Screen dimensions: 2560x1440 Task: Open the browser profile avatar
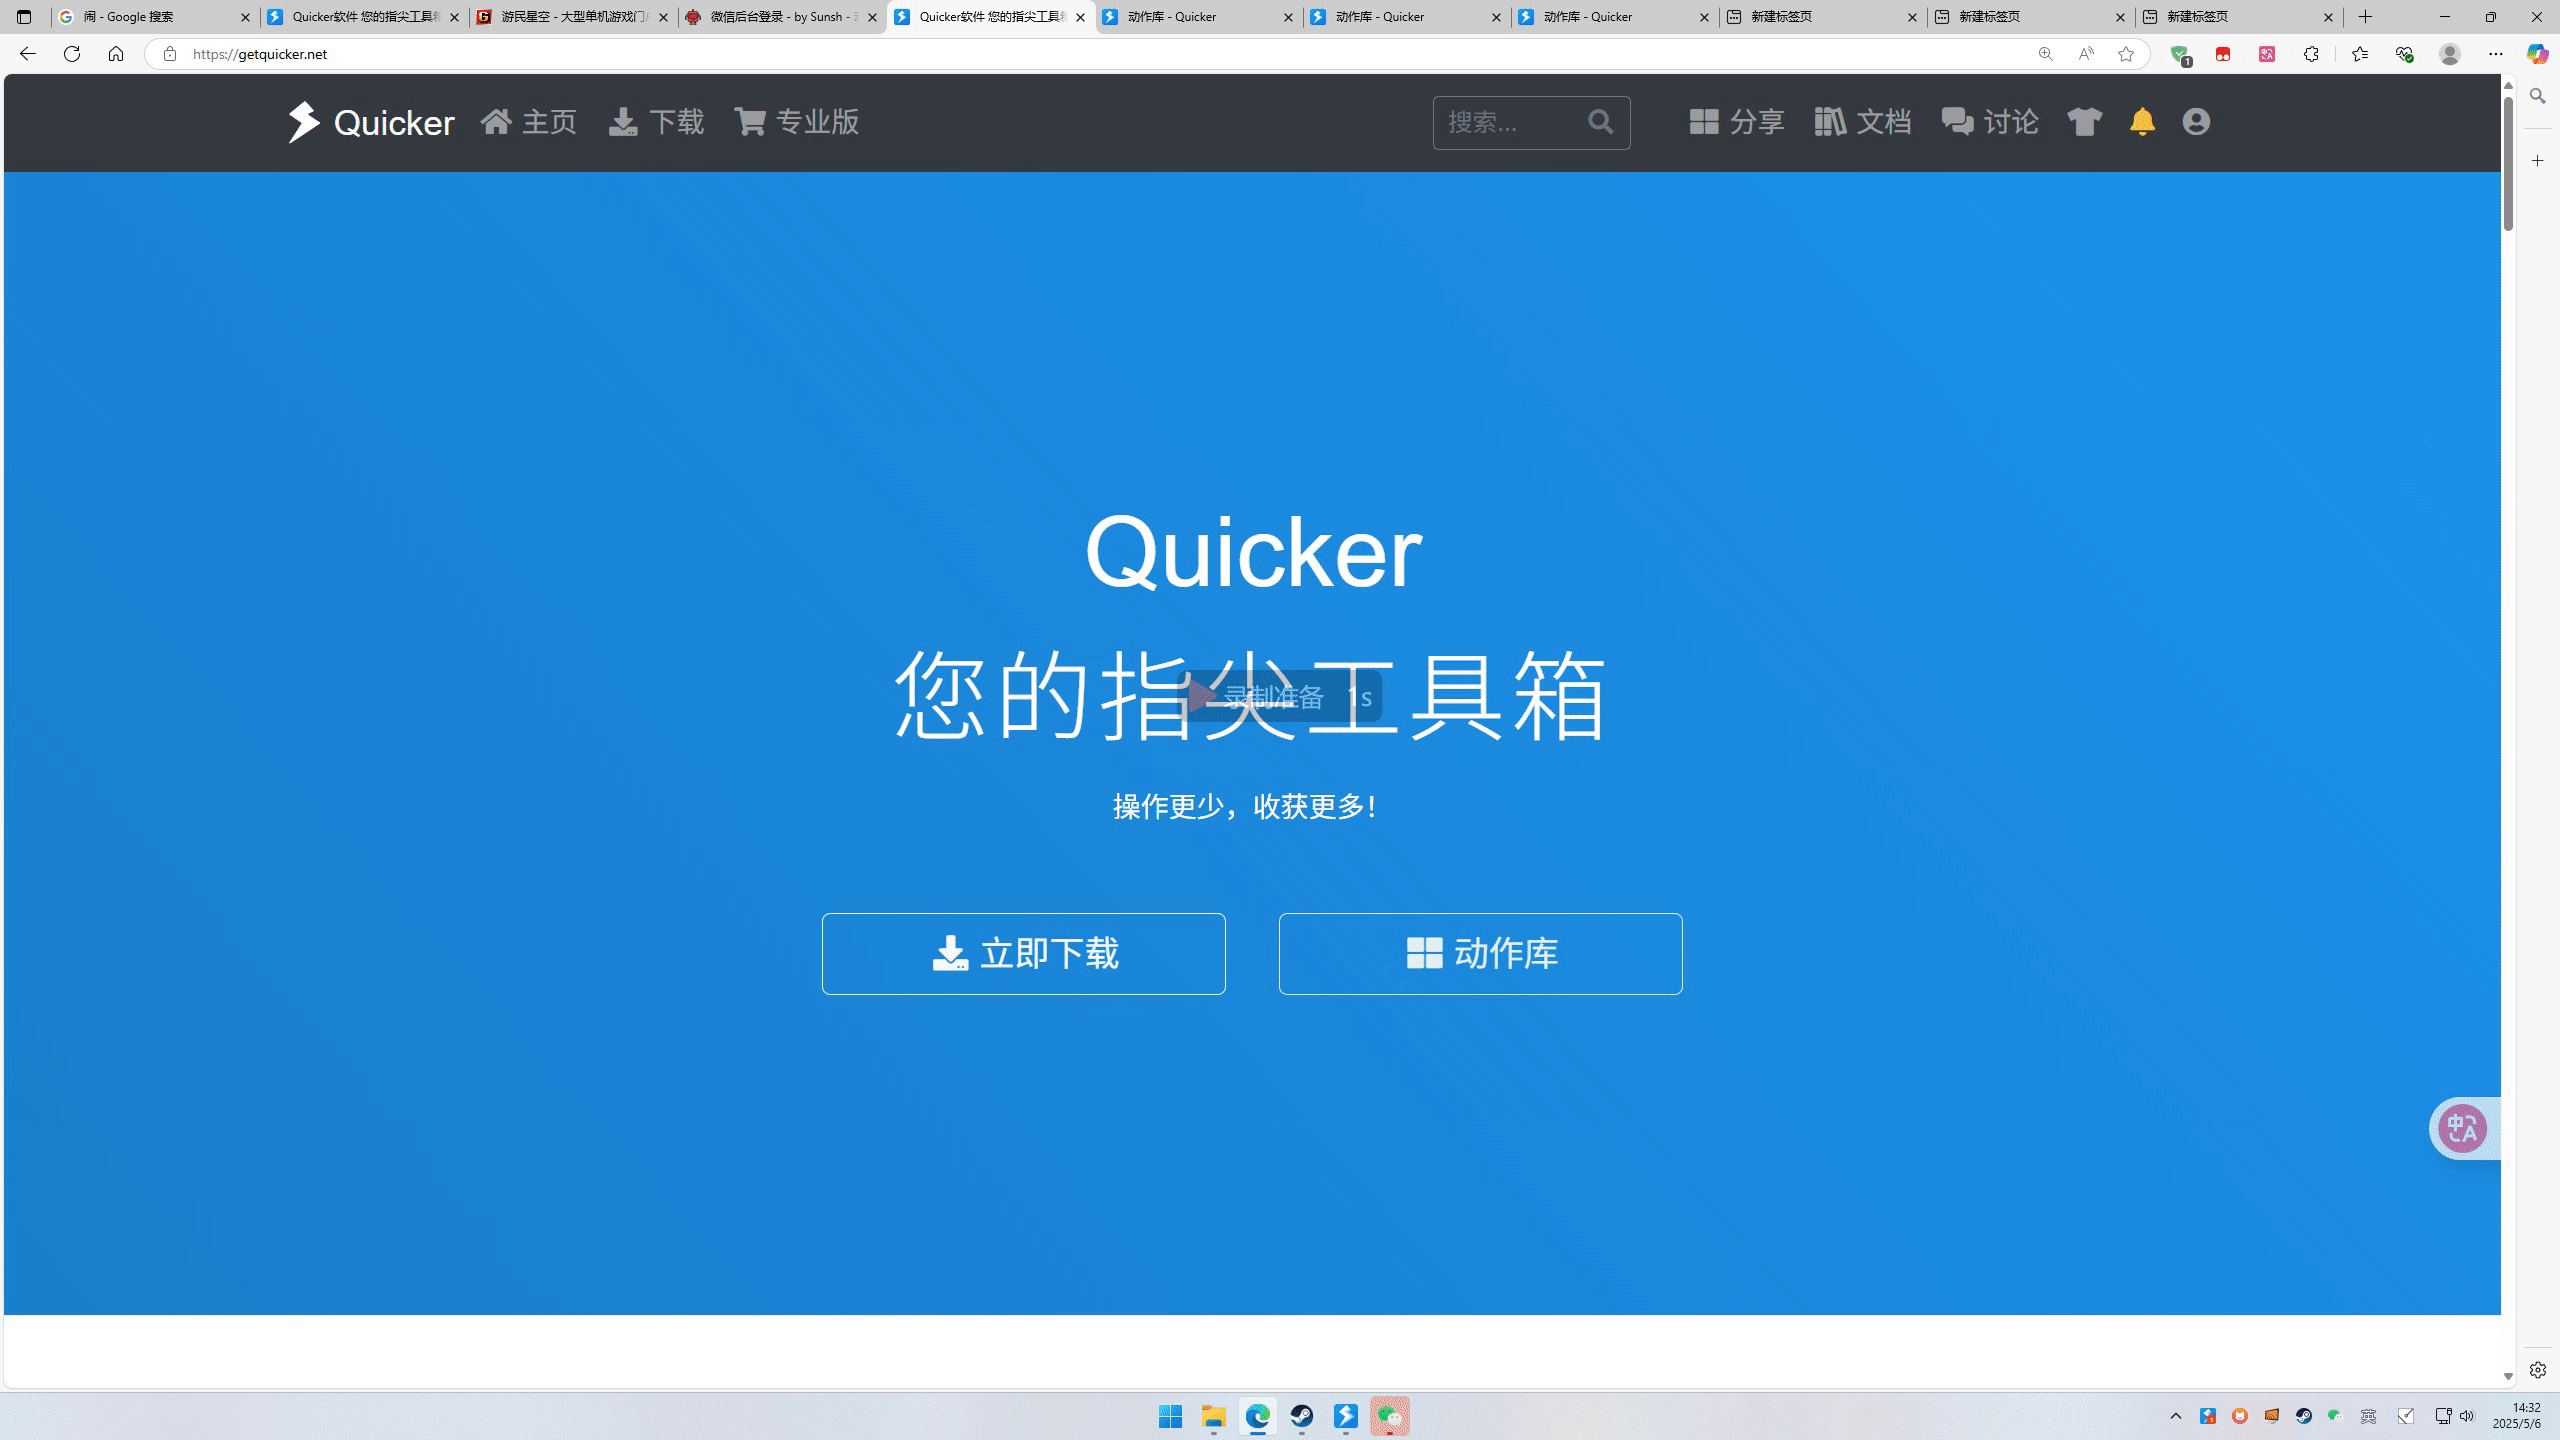2449,54
